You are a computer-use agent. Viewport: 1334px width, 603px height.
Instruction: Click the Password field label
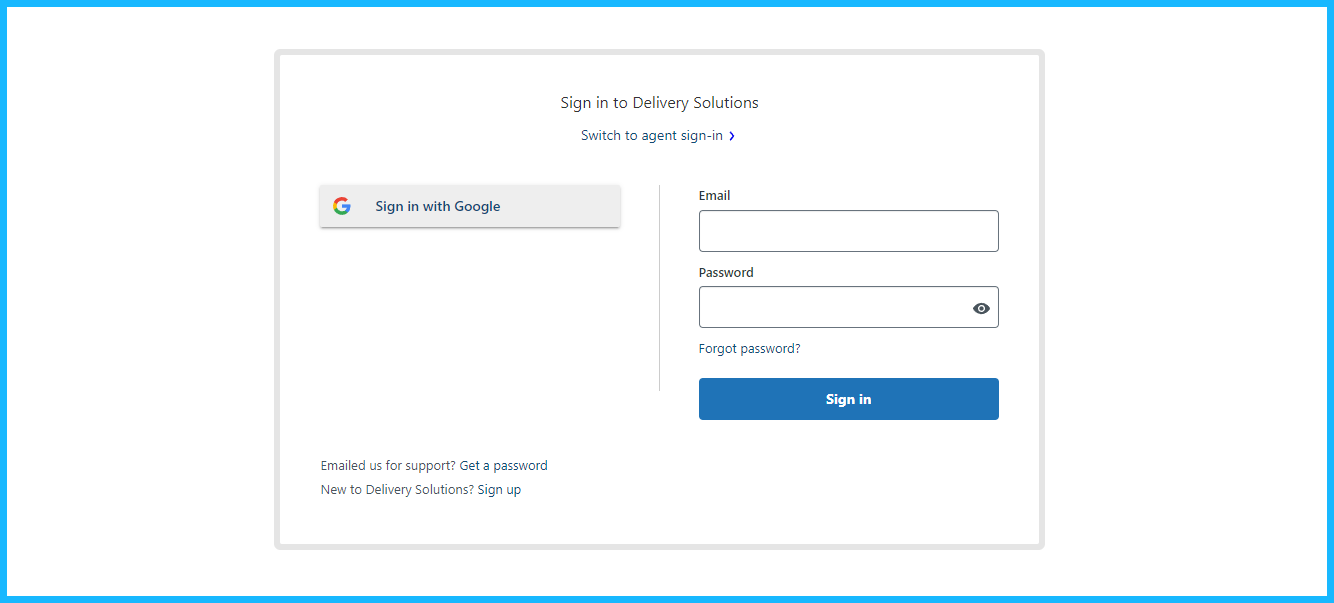[726, 272]
